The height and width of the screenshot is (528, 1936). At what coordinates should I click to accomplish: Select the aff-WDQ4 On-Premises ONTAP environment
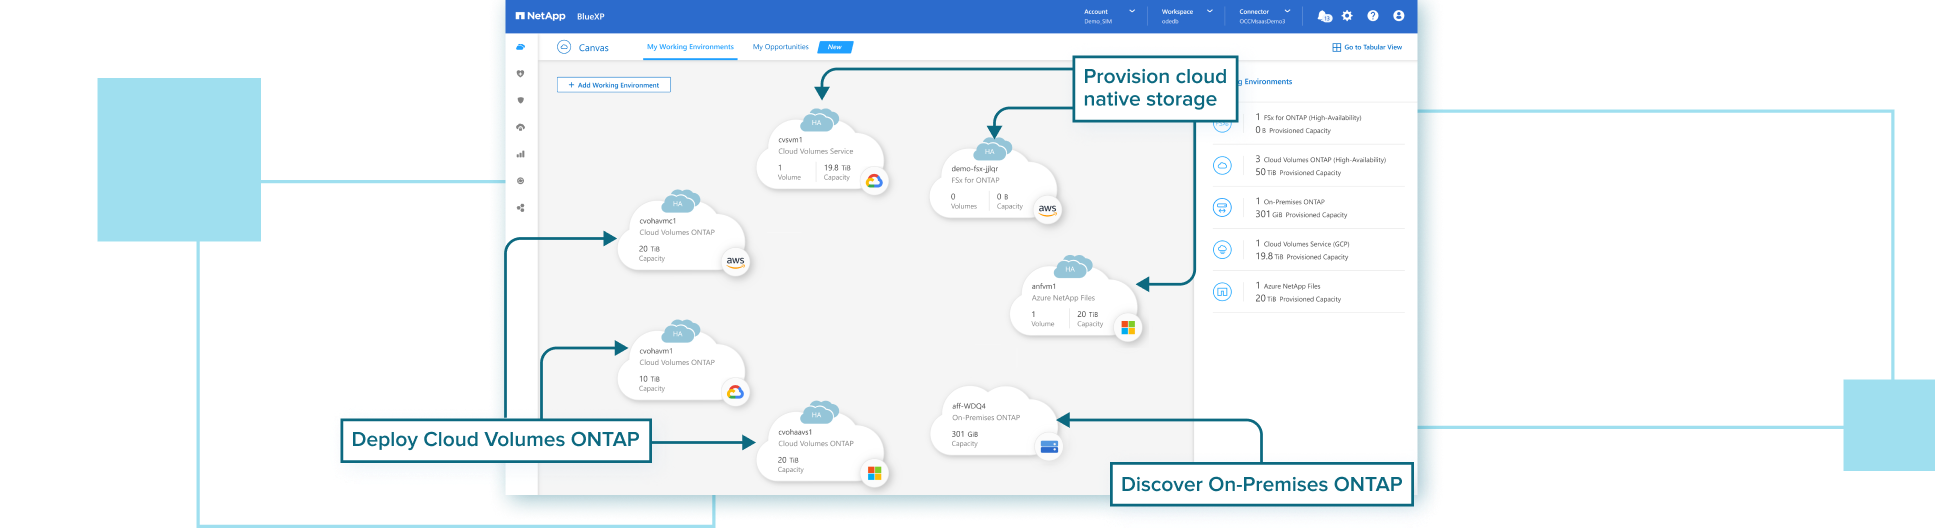(x=990, y=422)
